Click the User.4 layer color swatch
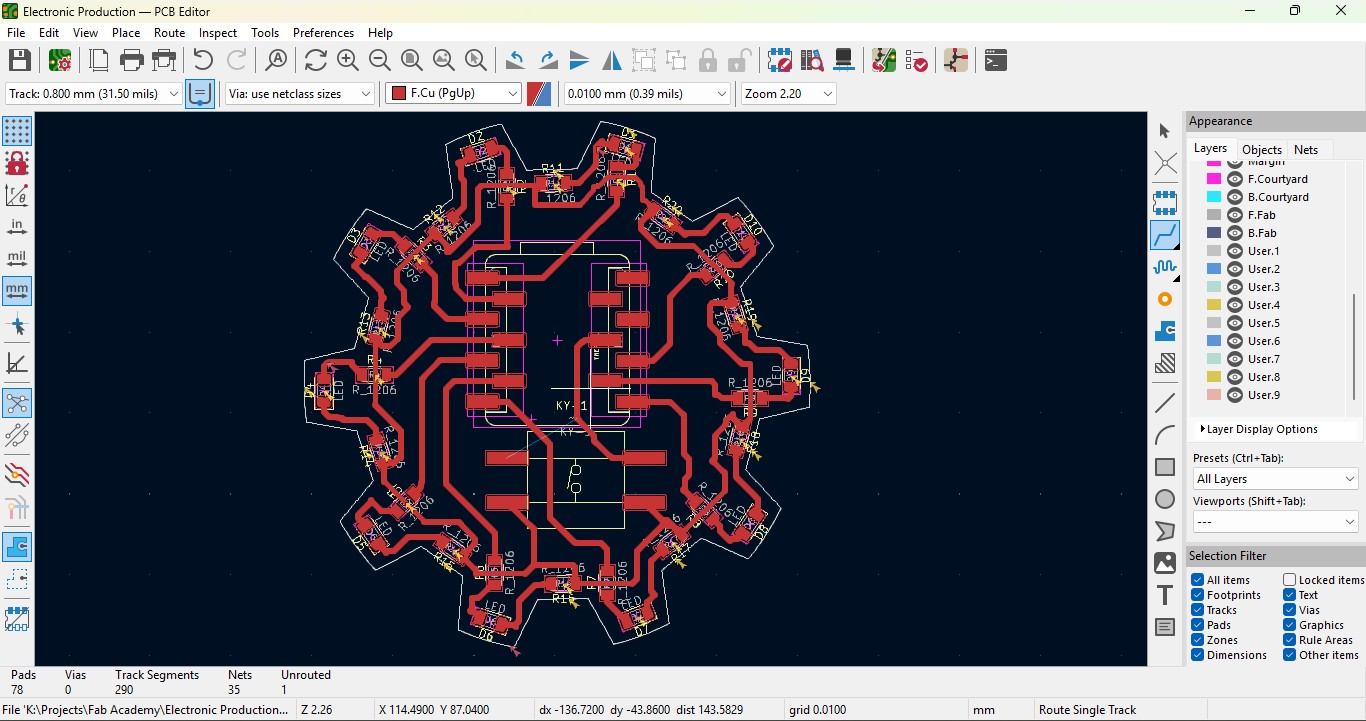The image size is (1366, 721). pyautogui.click(x=1214, y=305)
